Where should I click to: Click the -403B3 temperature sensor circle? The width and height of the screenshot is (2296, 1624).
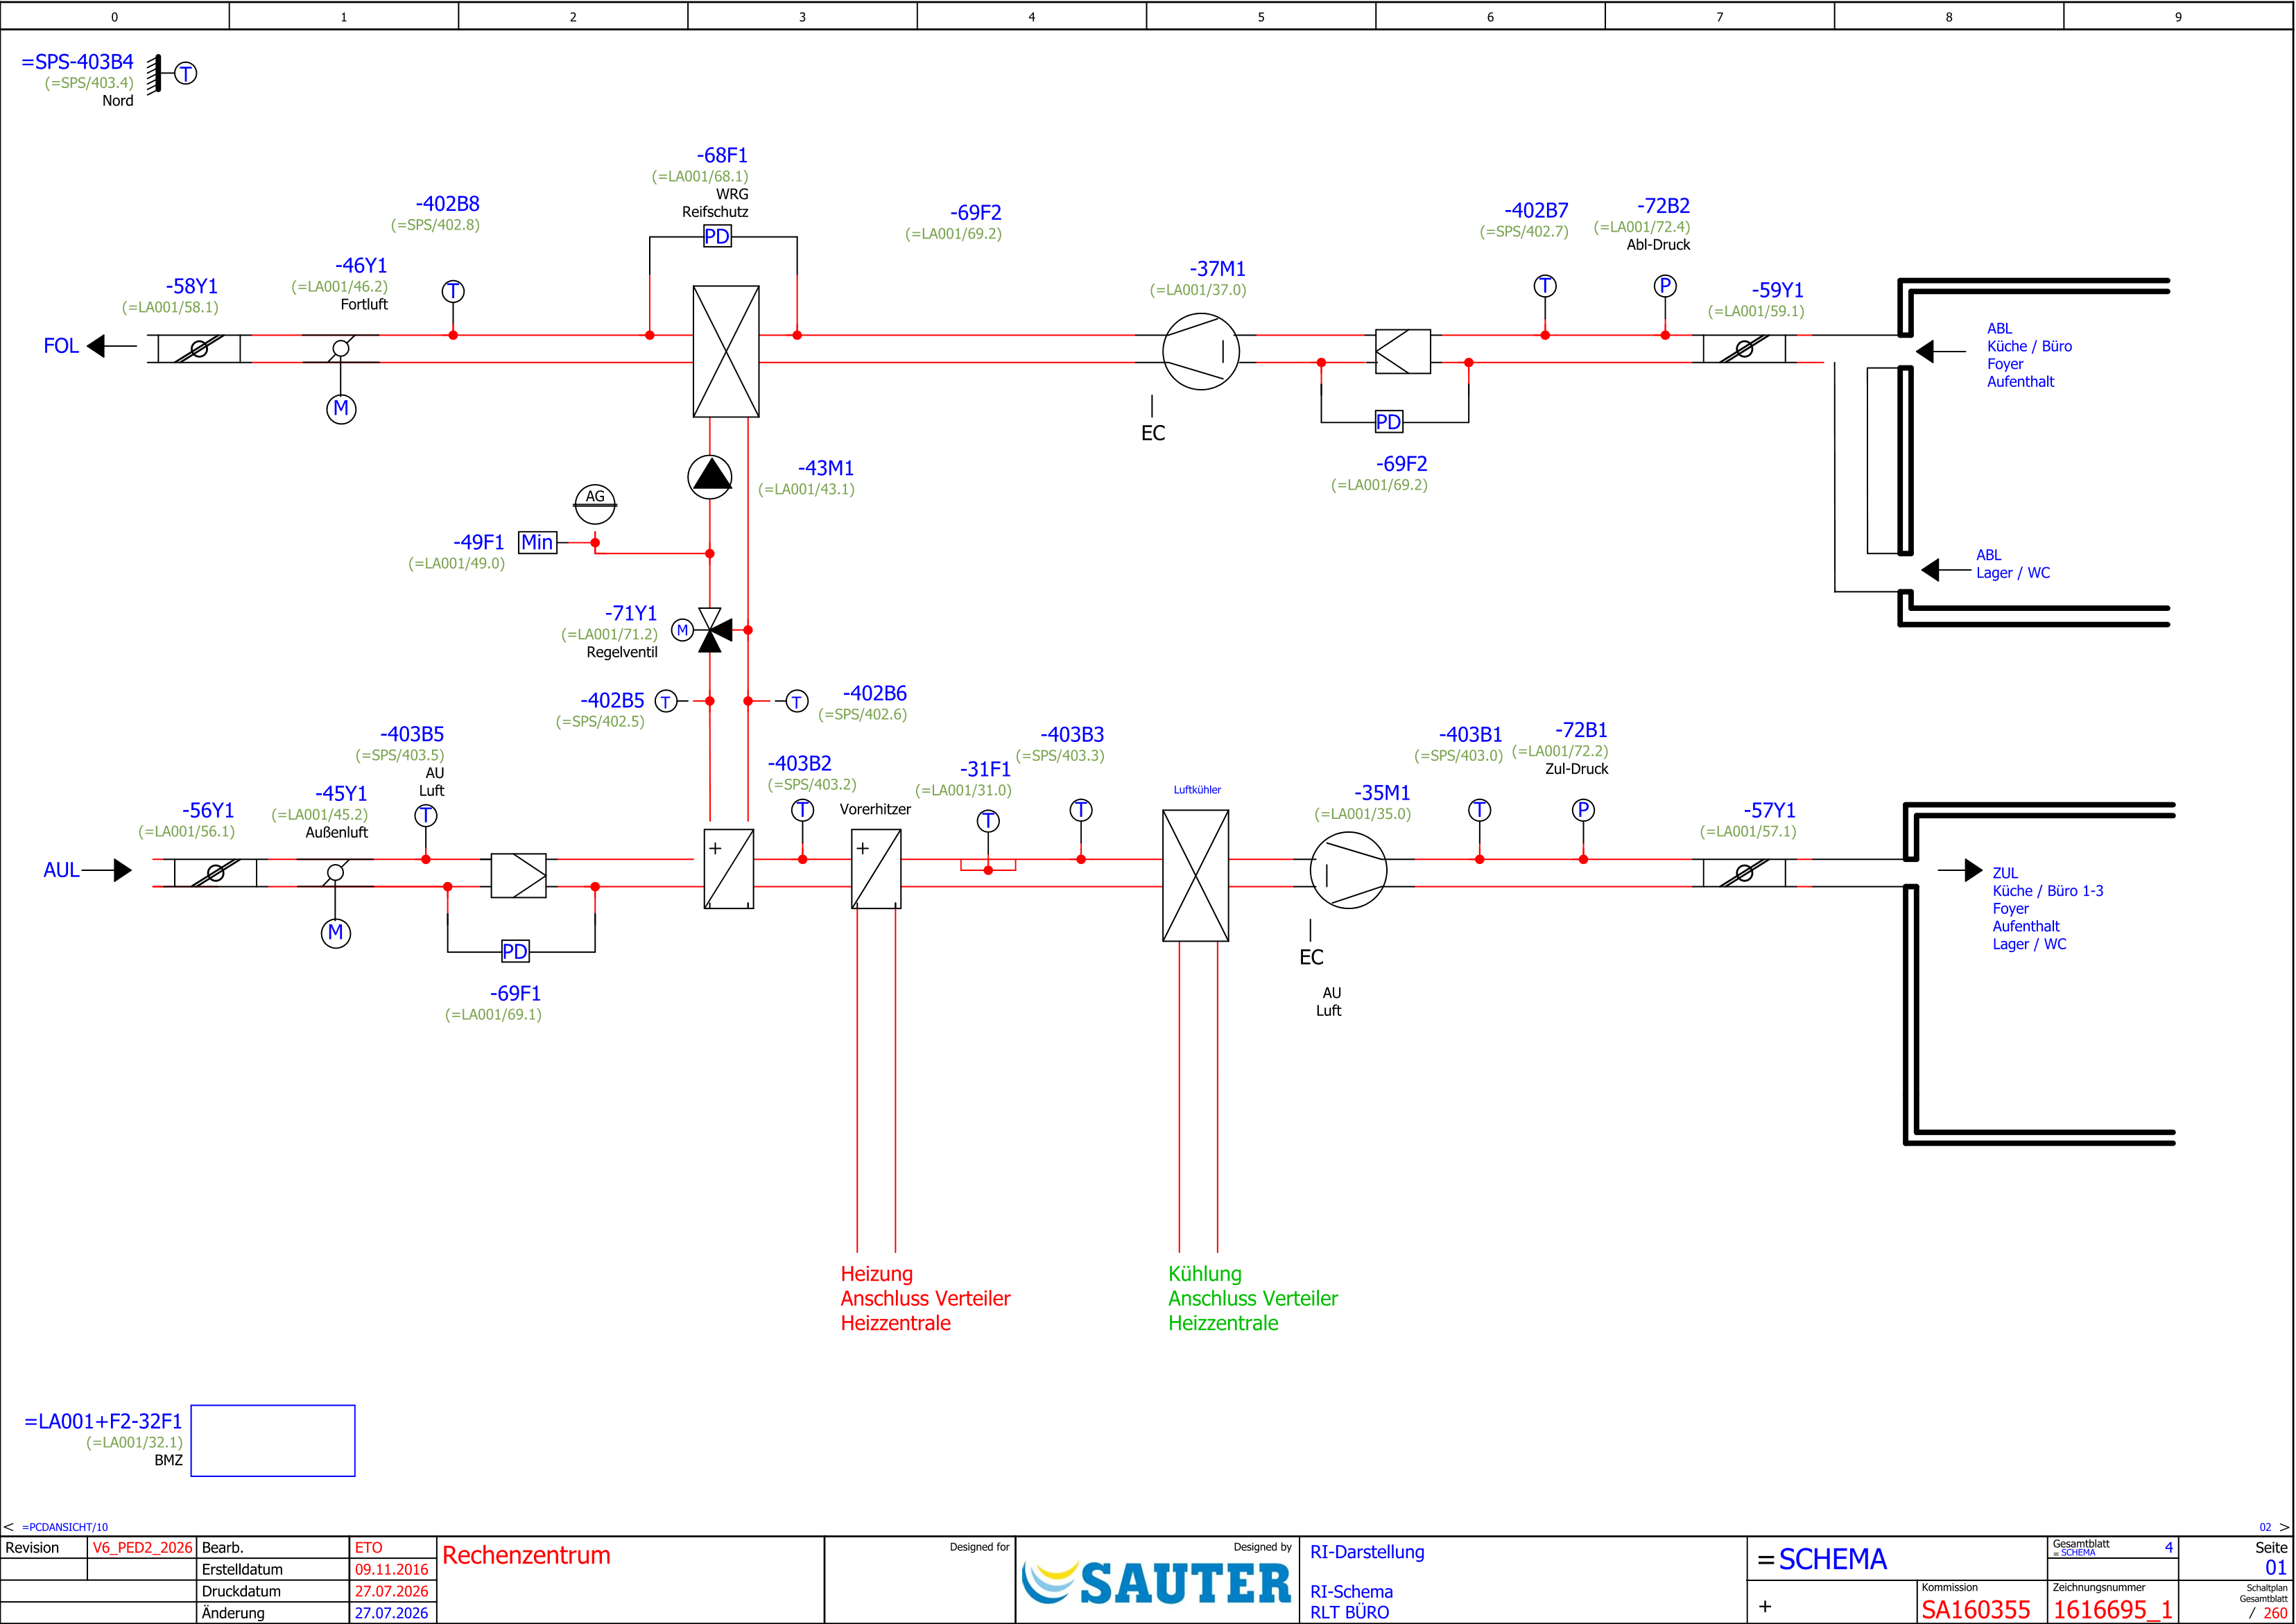pos(1081,810)
